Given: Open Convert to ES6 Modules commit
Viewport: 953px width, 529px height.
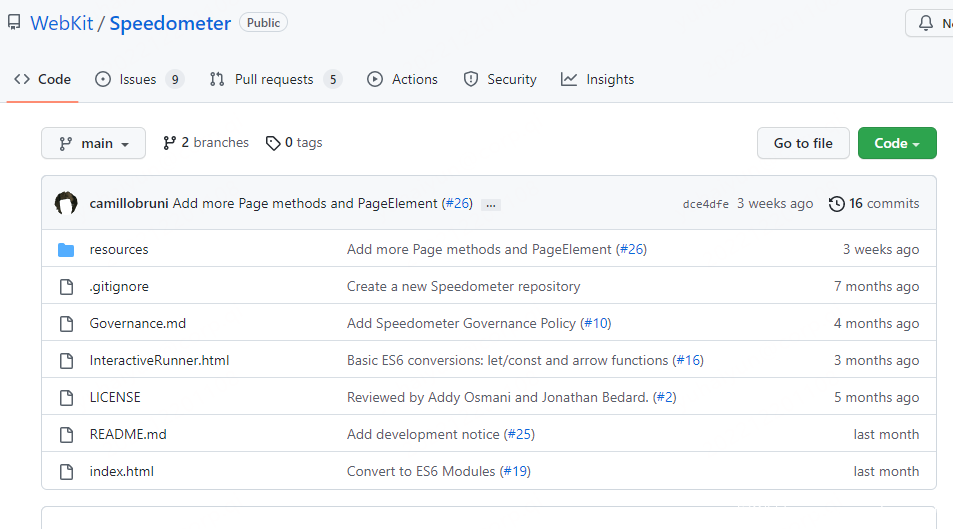Looking at the screenshot, I should pyautogui.click(x=421, y=471).
